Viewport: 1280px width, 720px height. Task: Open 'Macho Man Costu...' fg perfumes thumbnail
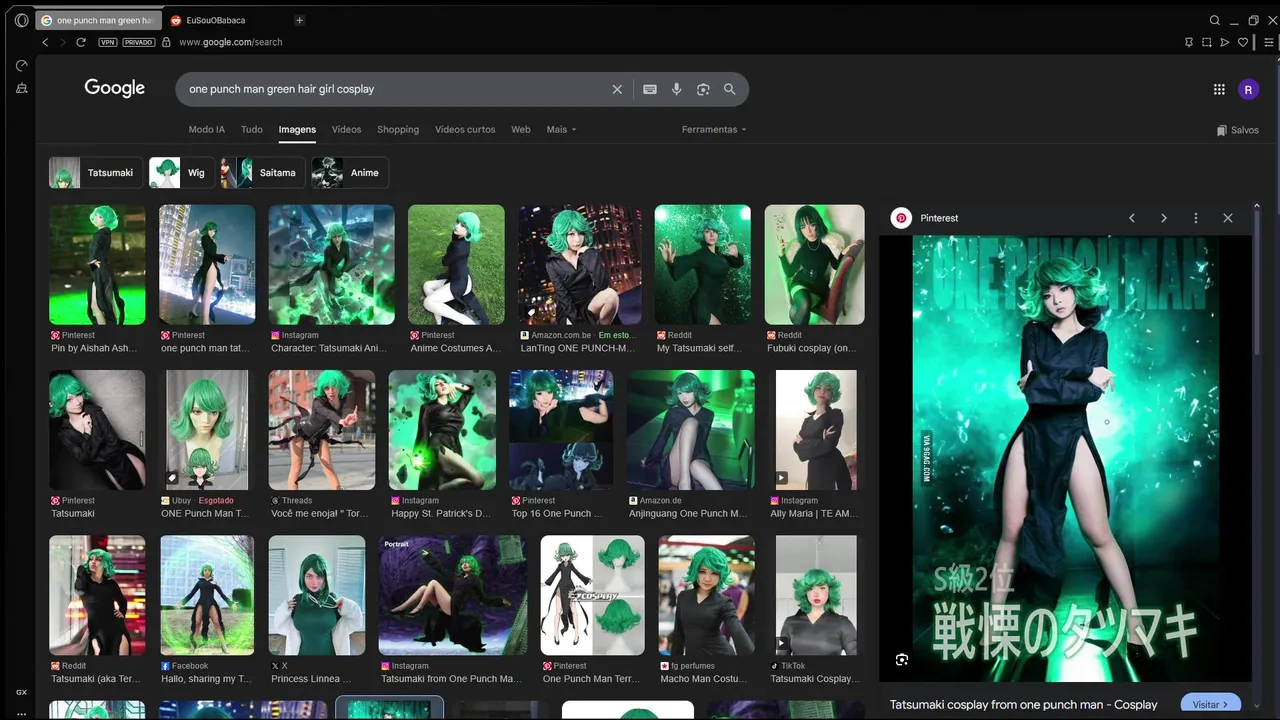point(706,595)
